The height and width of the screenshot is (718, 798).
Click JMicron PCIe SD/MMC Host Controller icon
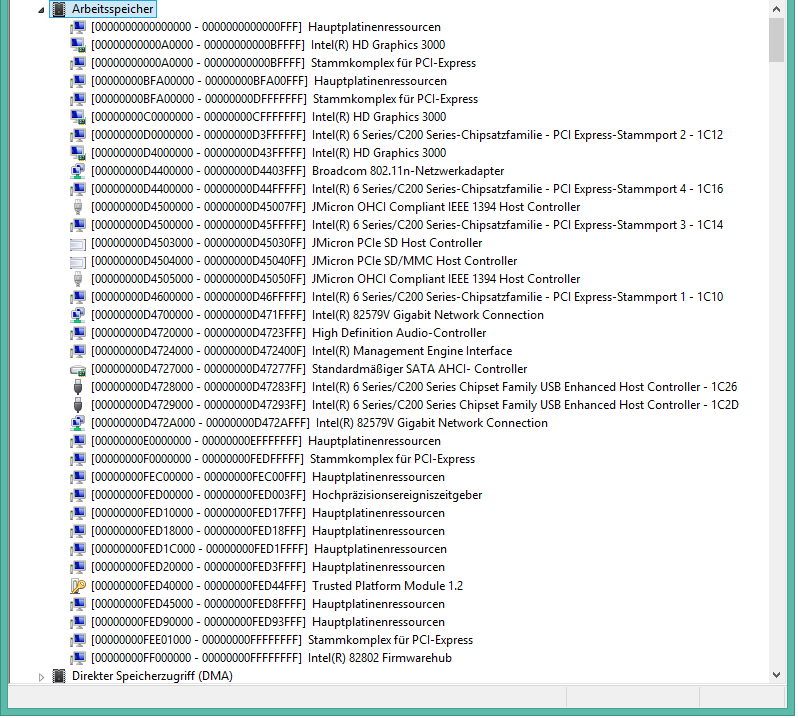(78, 262)
